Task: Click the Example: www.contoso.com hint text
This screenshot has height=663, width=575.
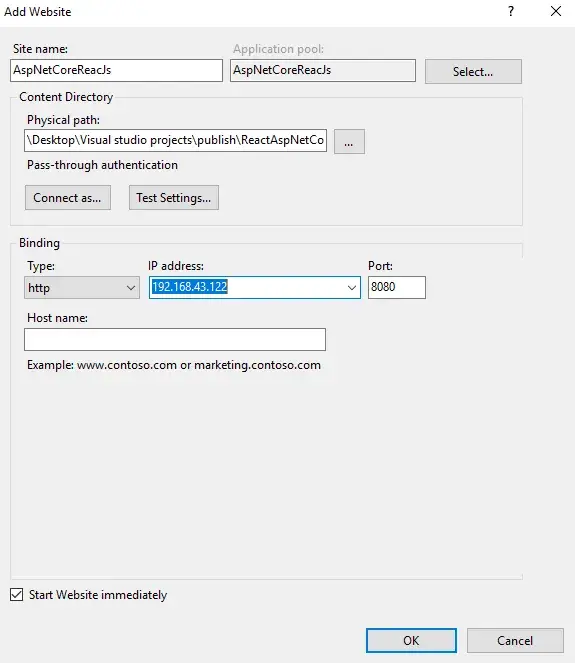Action: (174, 365)
